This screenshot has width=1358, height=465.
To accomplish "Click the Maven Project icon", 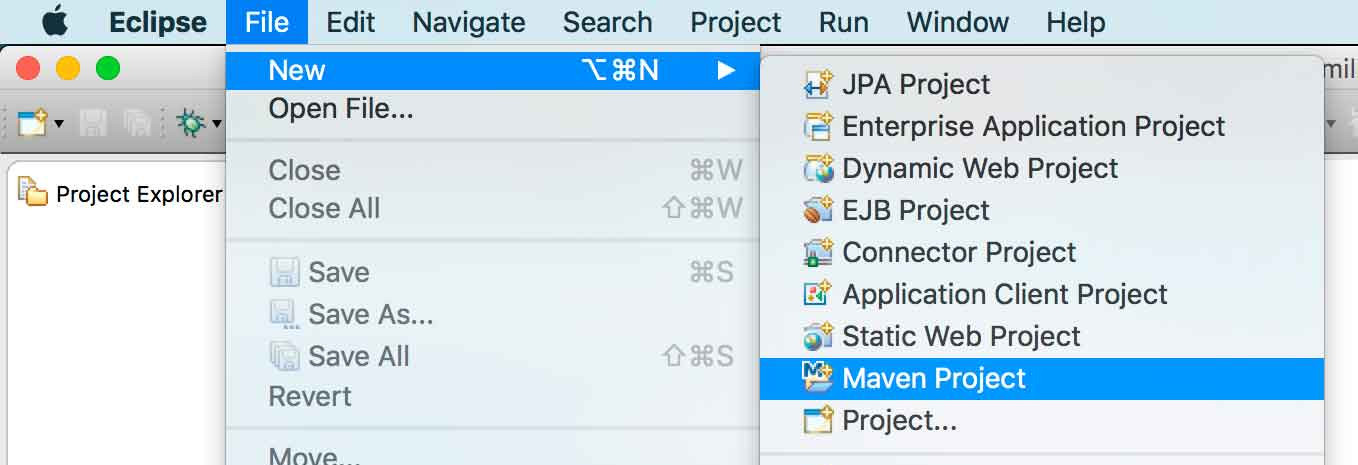I will [818, 378].
